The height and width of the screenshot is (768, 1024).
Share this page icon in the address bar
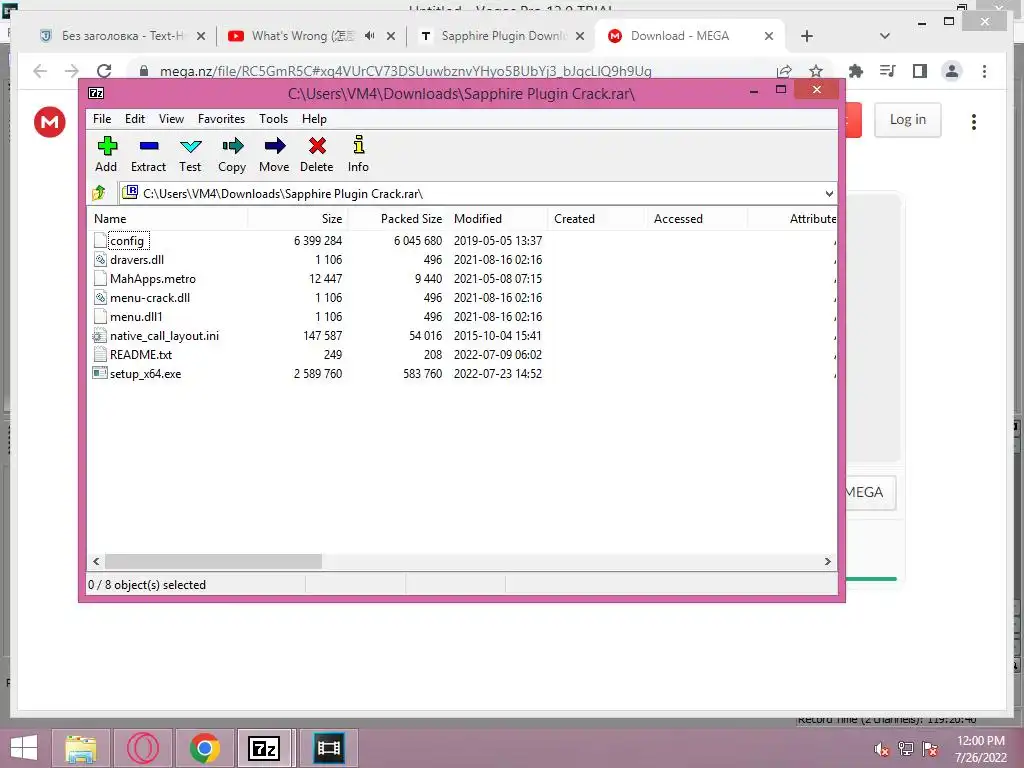pyautogui.click(x=784, y=71)
